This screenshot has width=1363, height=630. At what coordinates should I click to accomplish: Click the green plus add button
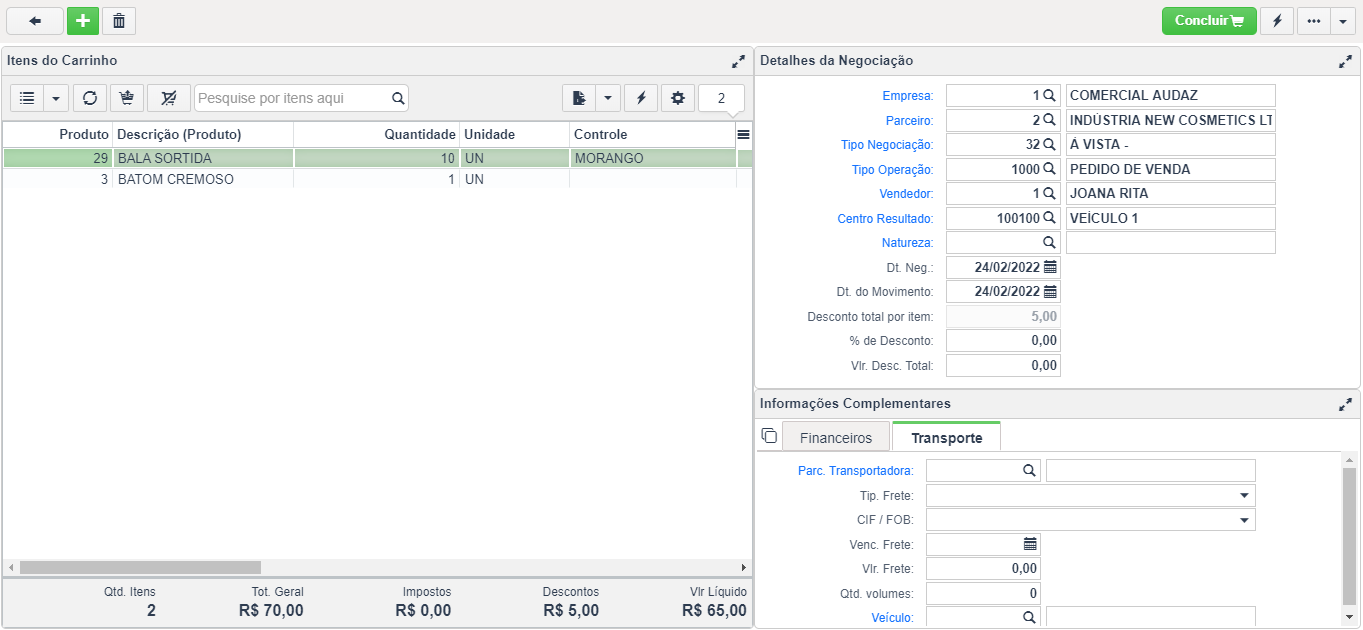click(x=83, y=20)
